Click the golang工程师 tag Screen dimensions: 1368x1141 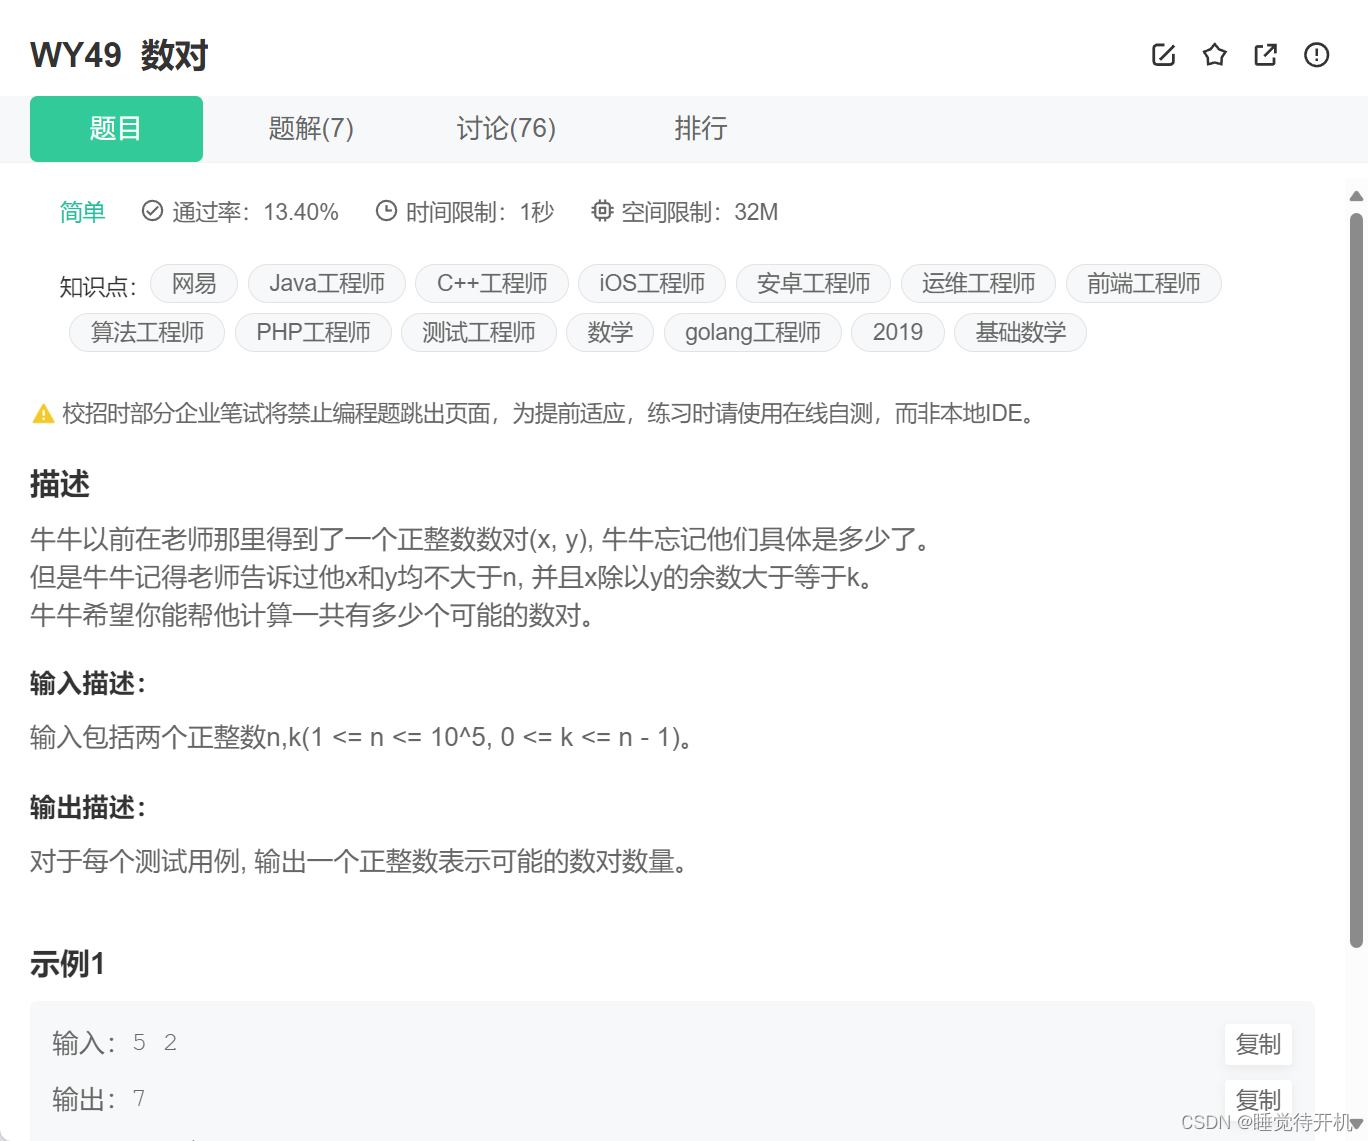point(753,333)
